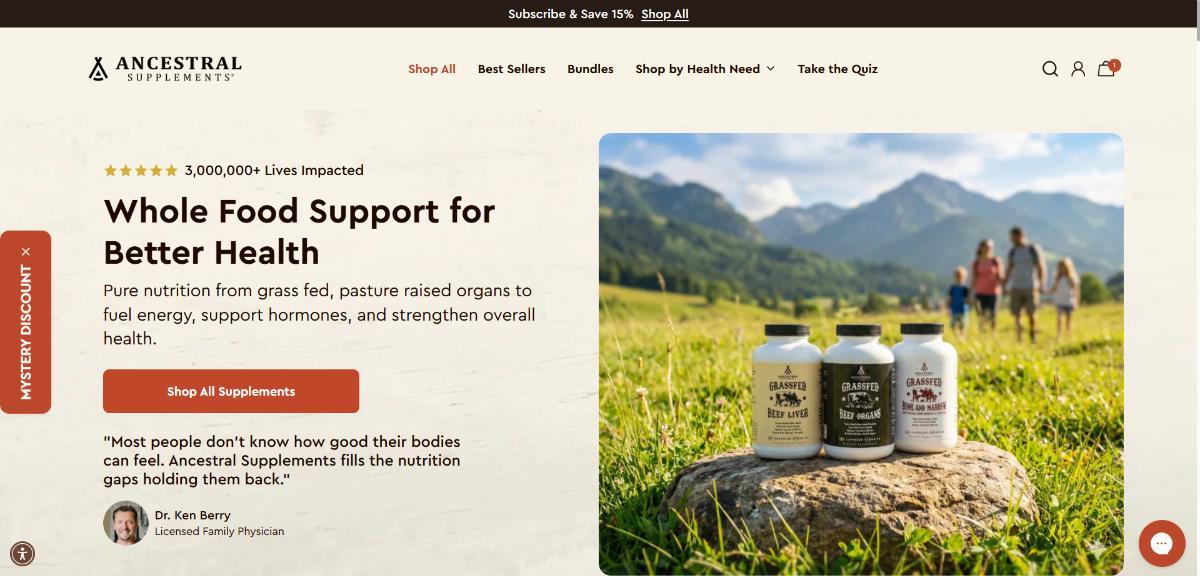
Task: Click Shop All link in top banner
Action: pyautogui.click(x=665, y=14)
